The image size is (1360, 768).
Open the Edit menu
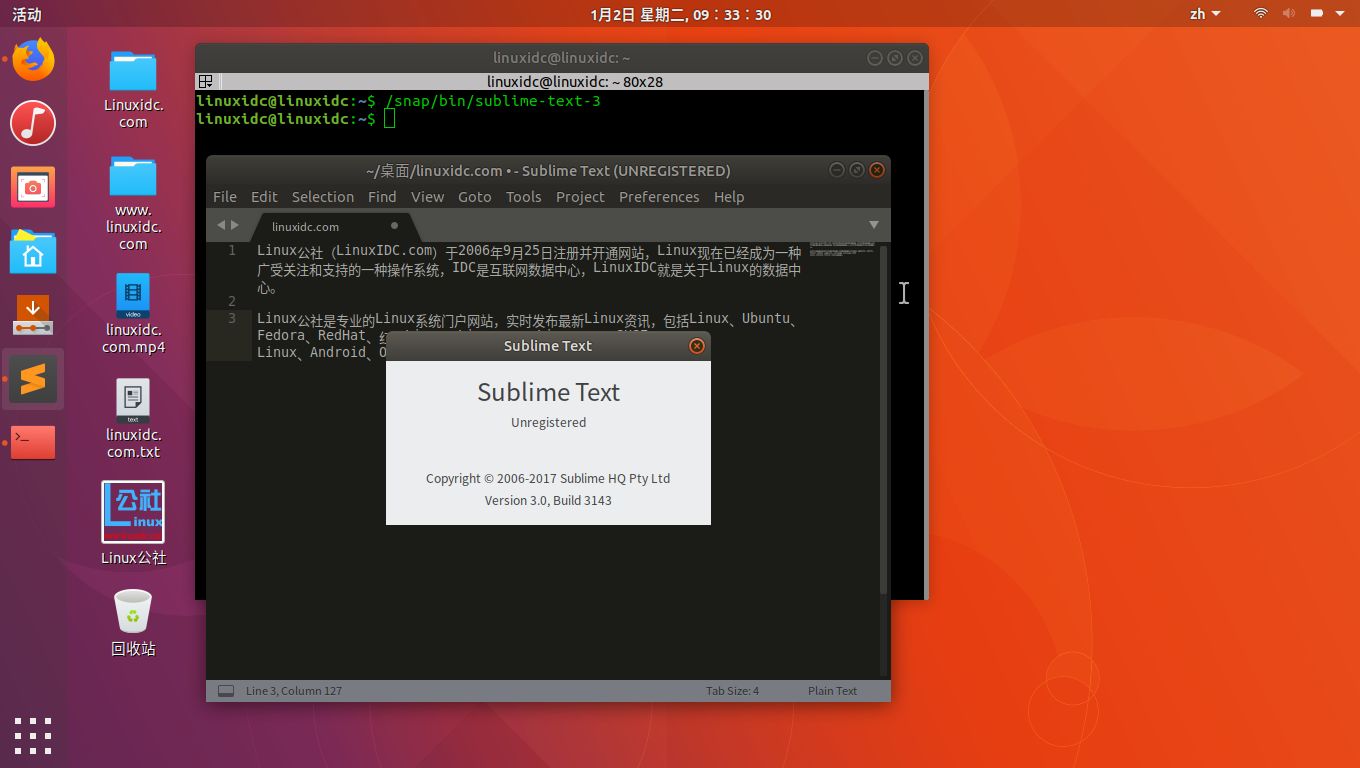(x=264, y=197)
